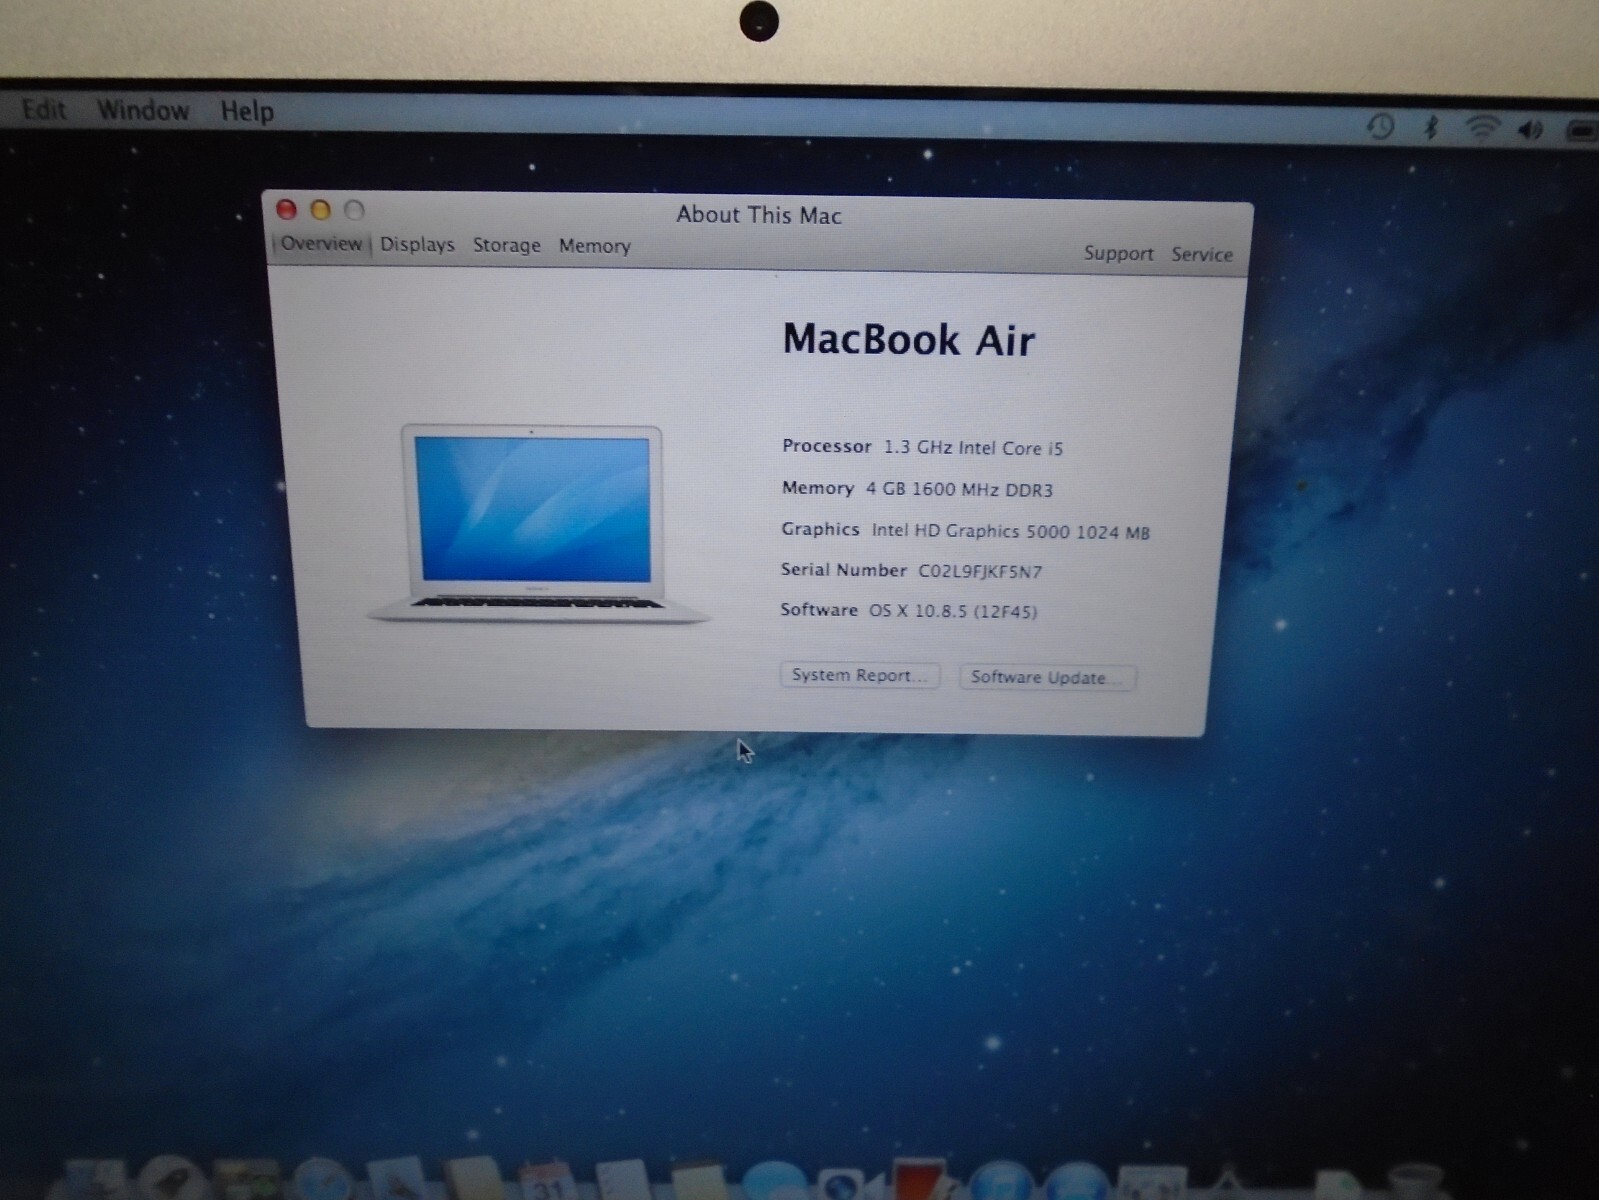Click the About This Mac window title
1599x1200 pixels.
point(759,215)
